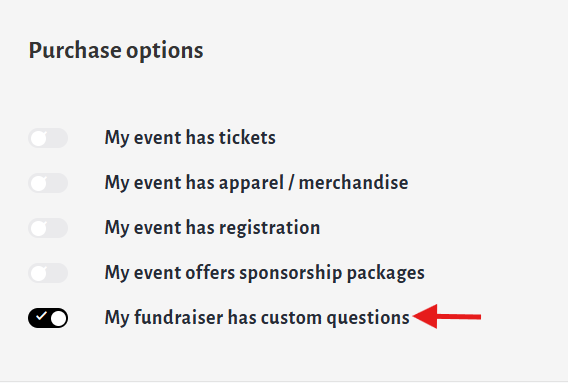568x383 pixels.
Task: Select the 'My event has tickets' label
Action: pyautogui.click(x=190, y=138)
